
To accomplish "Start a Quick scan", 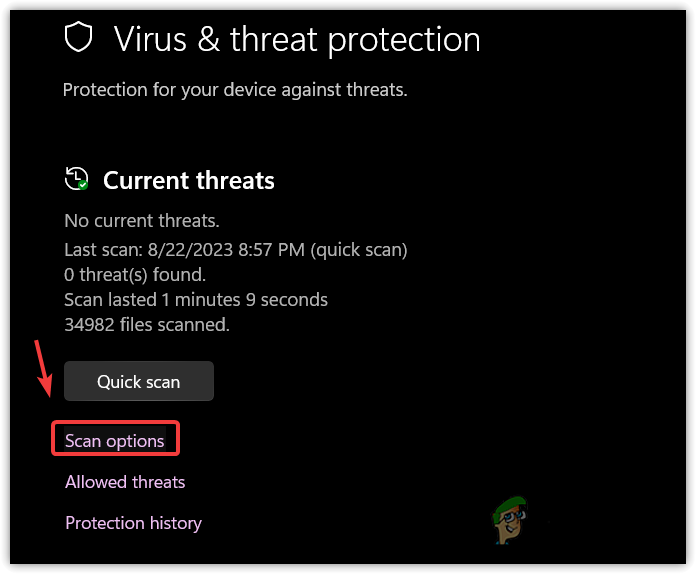I will coord(139,381).
